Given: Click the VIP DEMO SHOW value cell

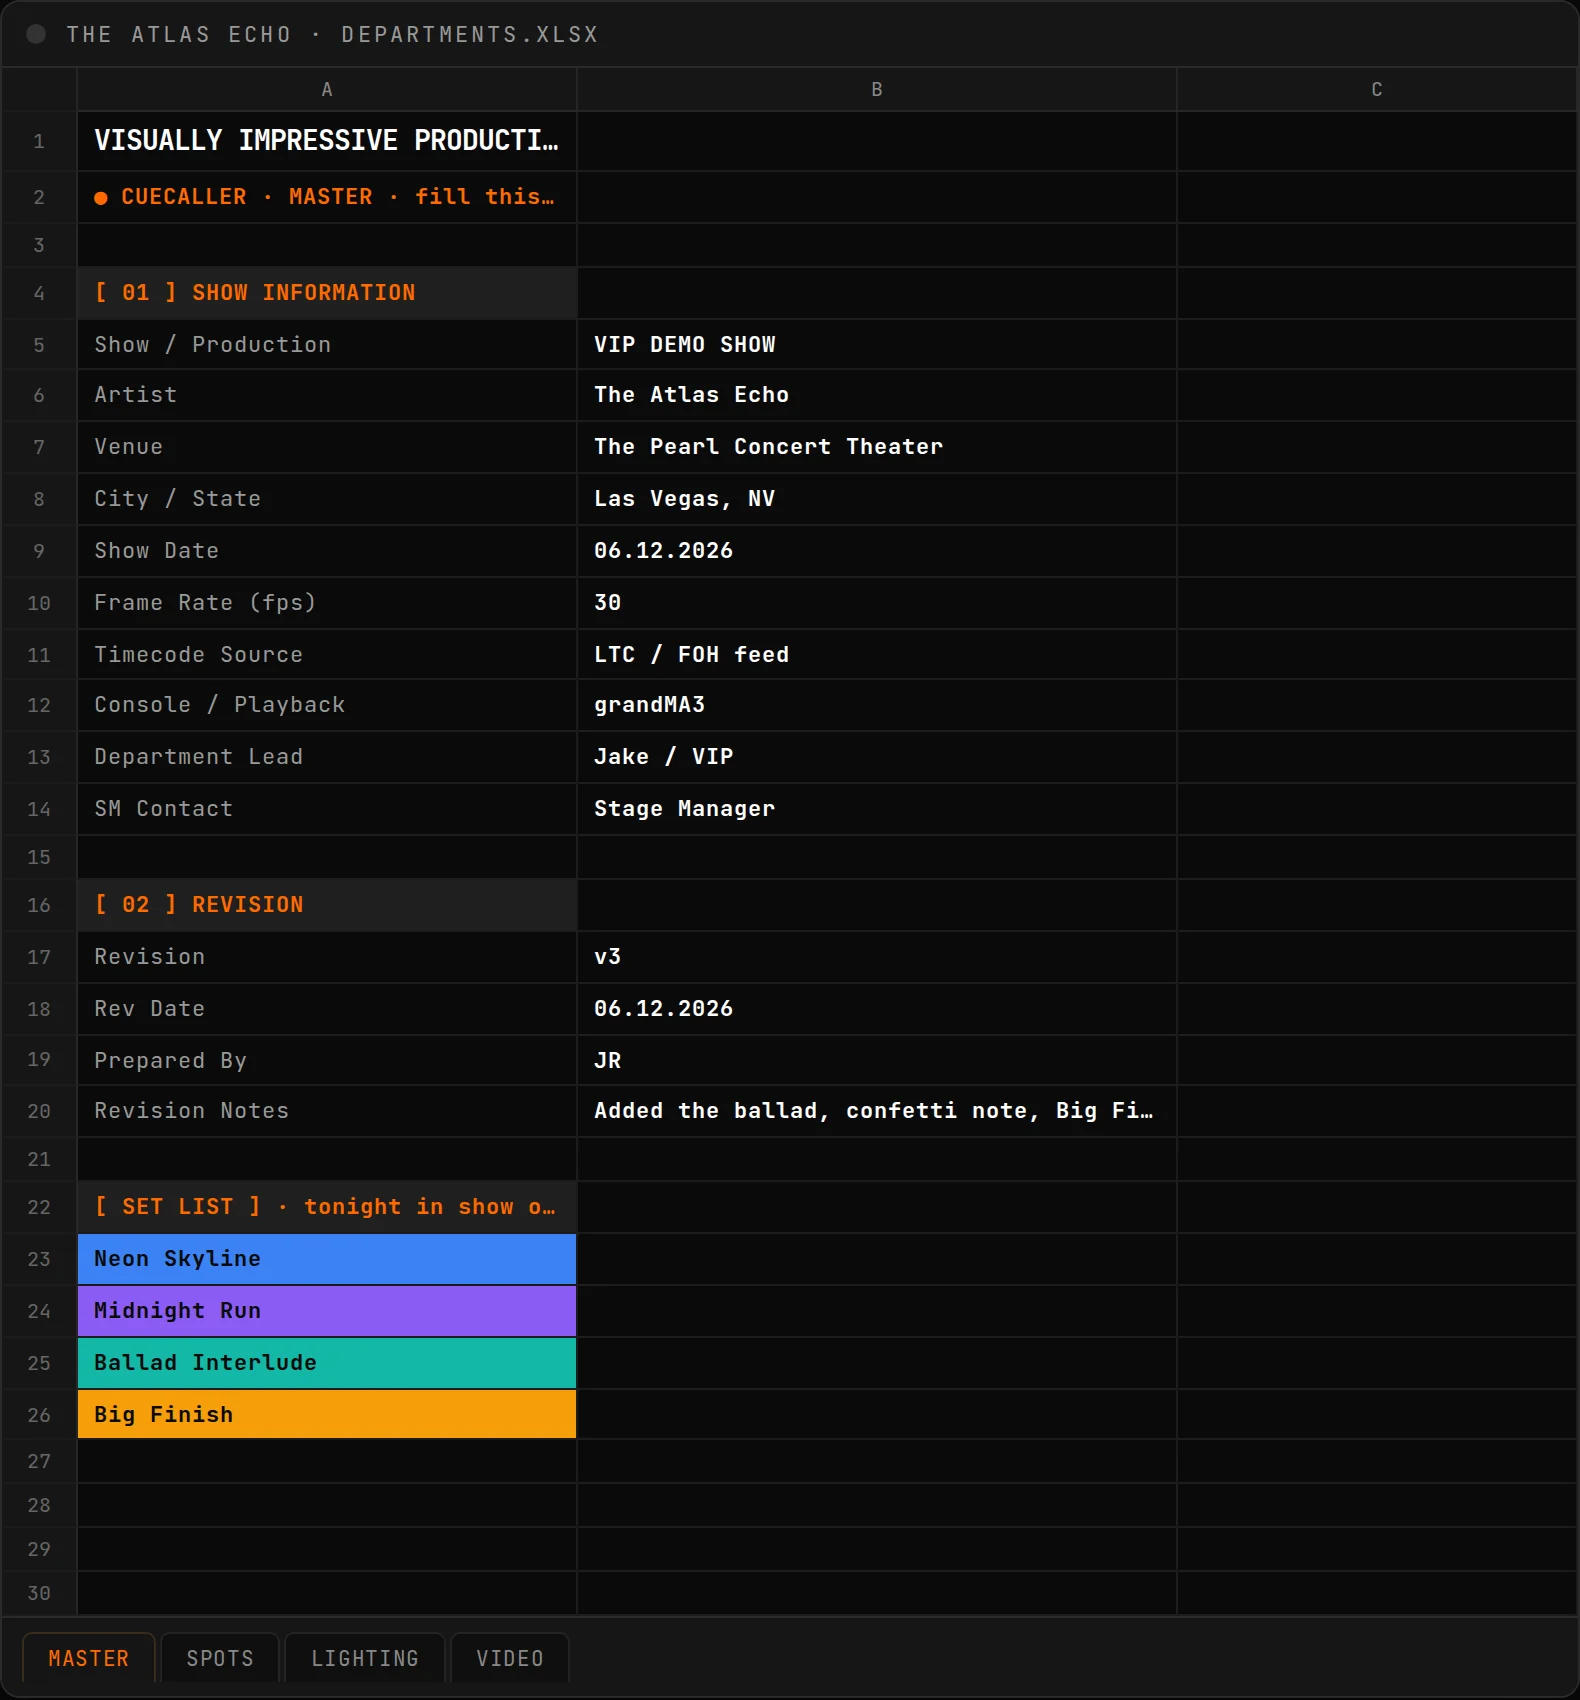Looking at the screenshot, I should point(877,345).
